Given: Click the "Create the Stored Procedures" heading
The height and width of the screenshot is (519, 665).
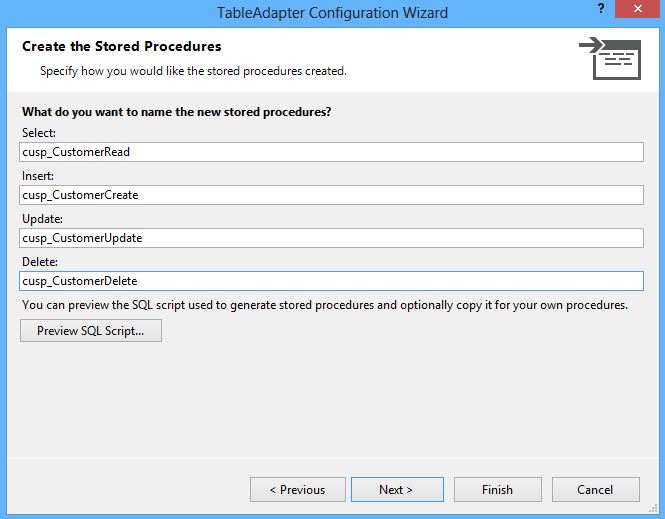Looking at the screenshot, I should [x=121, y=47].
